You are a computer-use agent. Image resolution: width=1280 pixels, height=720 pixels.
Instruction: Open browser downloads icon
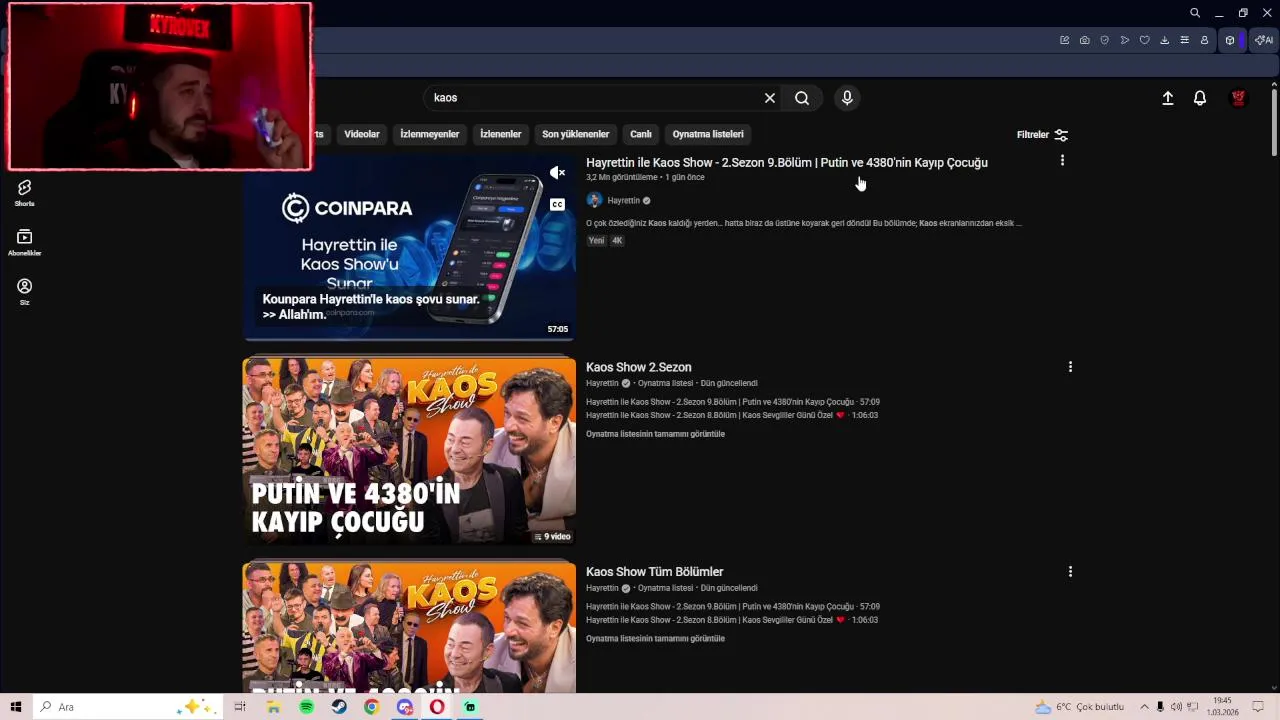tap(1164, 40)
